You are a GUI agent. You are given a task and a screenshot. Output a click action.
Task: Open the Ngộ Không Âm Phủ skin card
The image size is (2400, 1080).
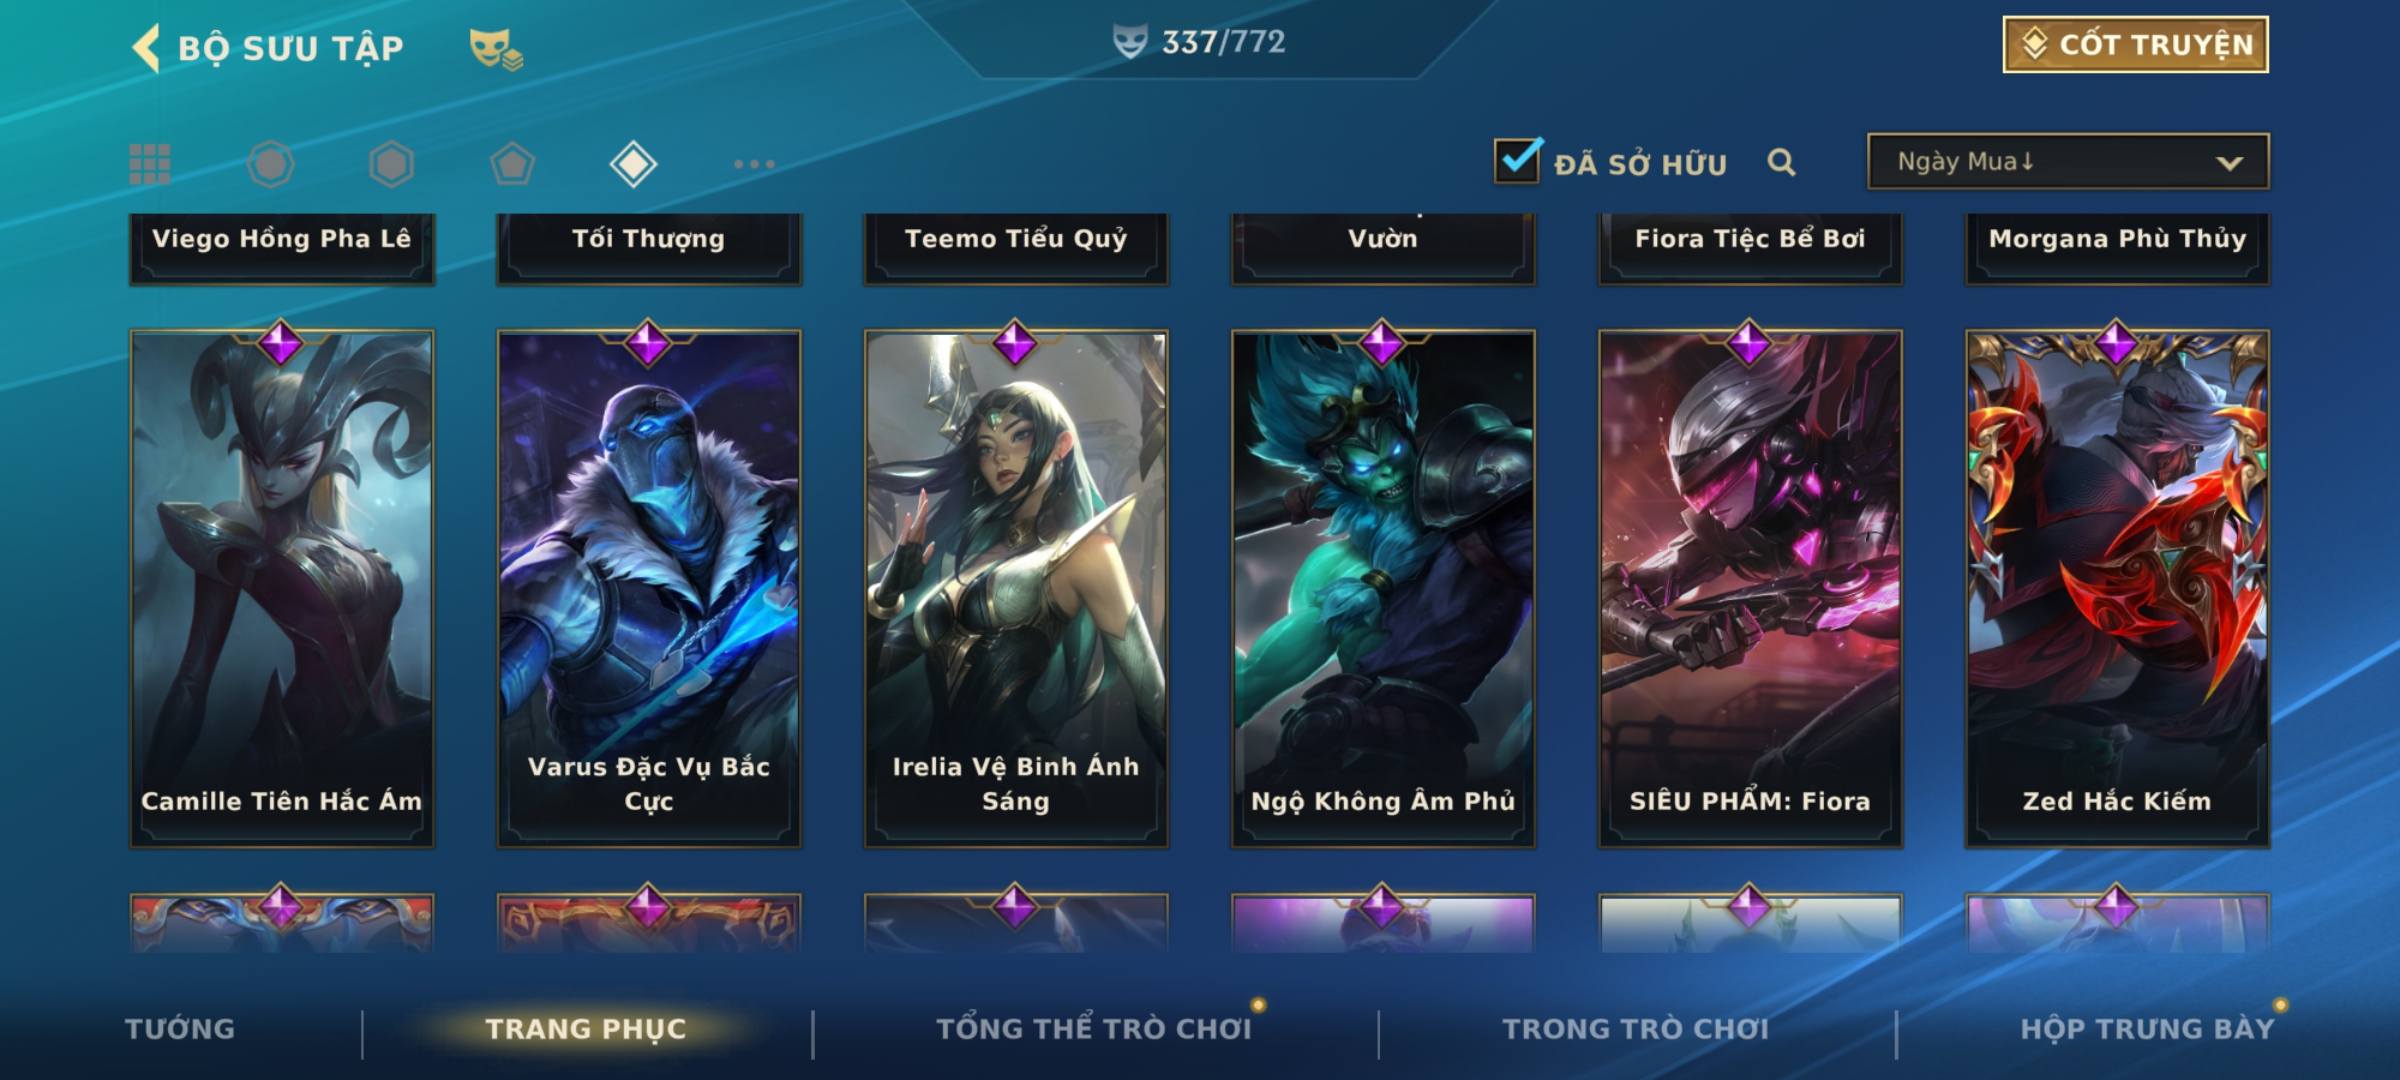pyautogui.click(x=1383, y=589)
